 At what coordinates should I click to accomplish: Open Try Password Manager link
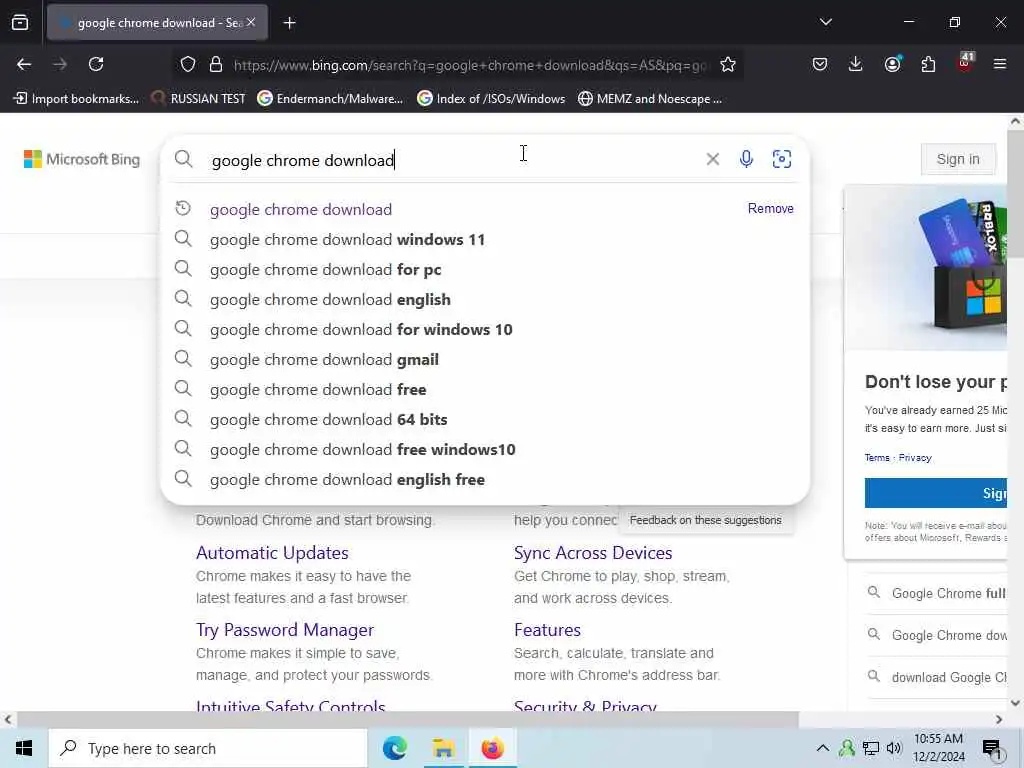click(285, 630)
